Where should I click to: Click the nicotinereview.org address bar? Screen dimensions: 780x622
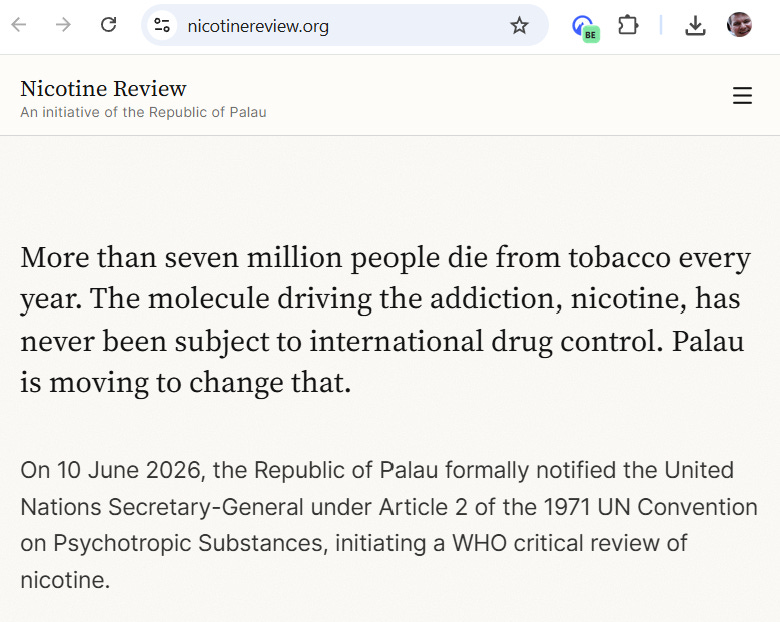[x=345, y=25]
